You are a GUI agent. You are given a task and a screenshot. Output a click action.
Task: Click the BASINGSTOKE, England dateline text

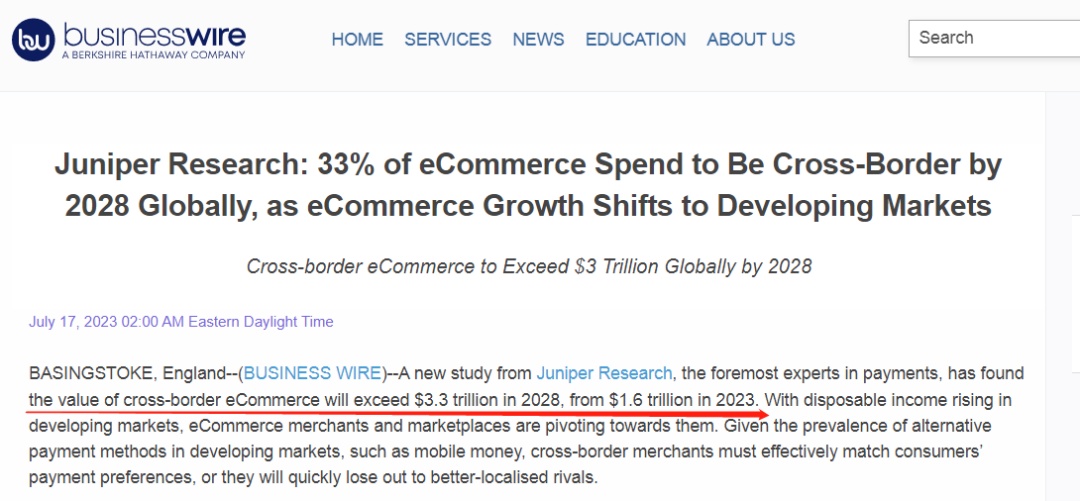(x=127, y=374)
